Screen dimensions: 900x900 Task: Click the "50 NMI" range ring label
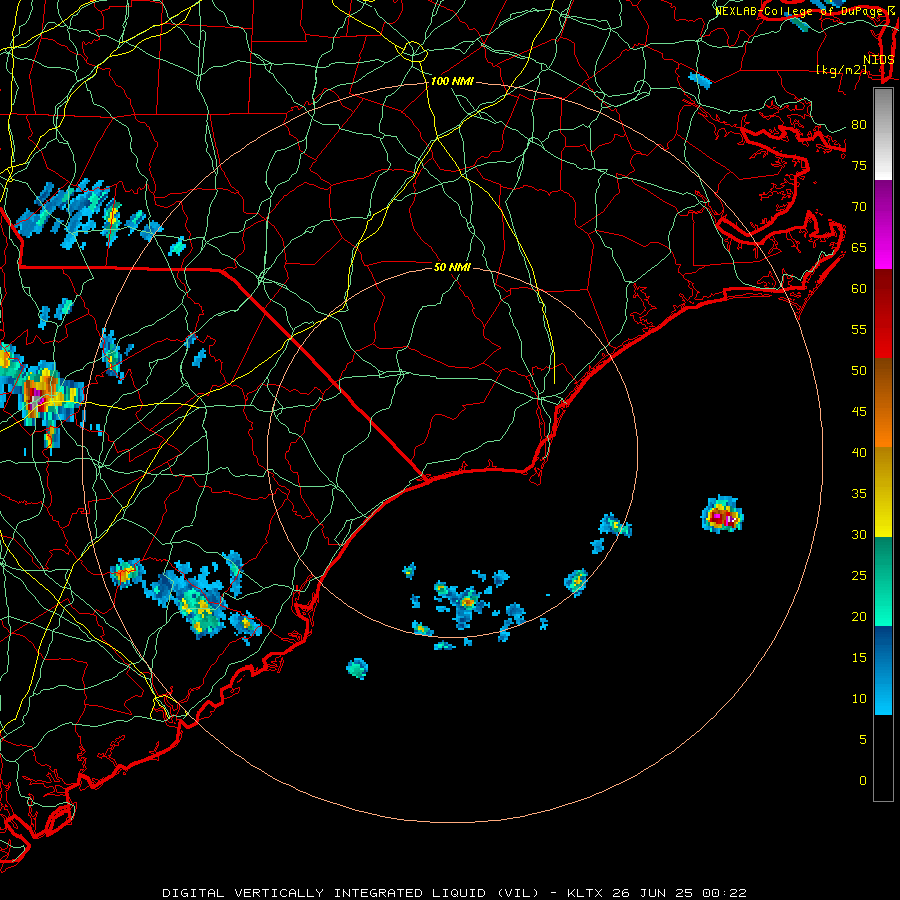[452, 267]
